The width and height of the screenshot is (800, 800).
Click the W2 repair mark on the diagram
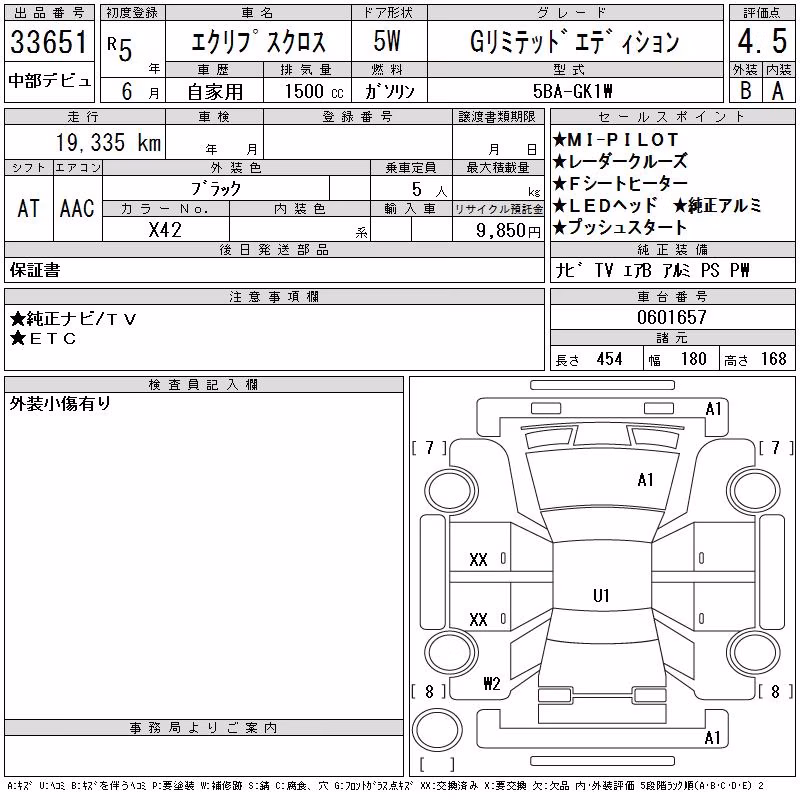tap(492, 684)
